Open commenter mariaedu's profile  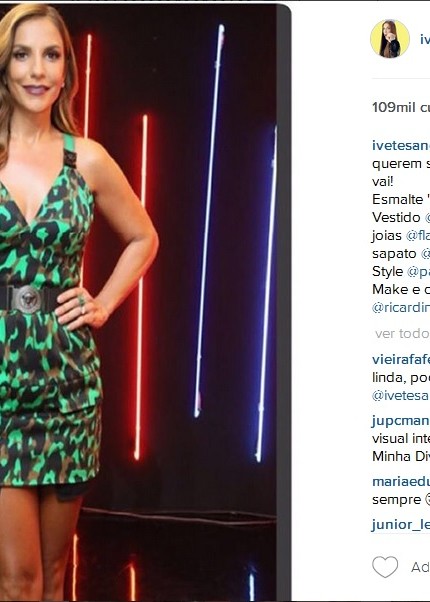coord(401,482)
